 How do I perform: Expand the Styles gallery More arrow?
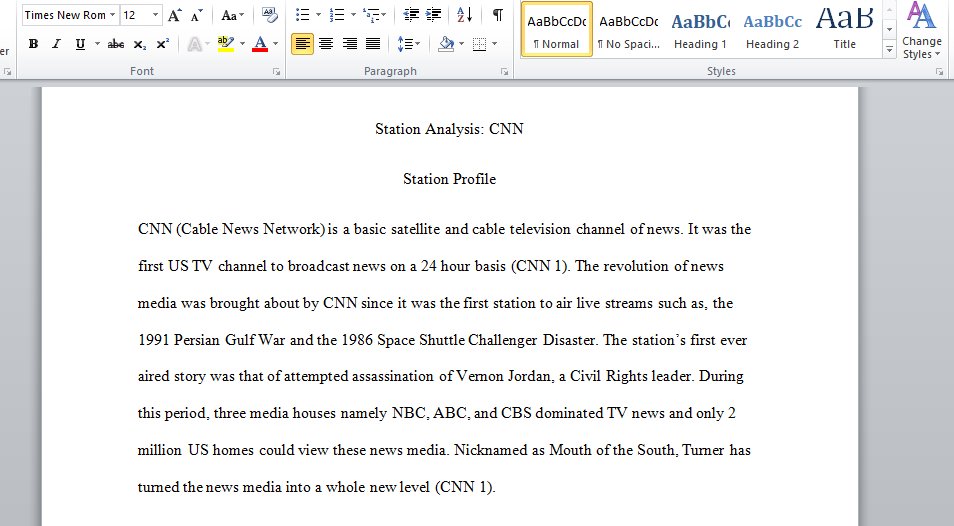point(889,49)
